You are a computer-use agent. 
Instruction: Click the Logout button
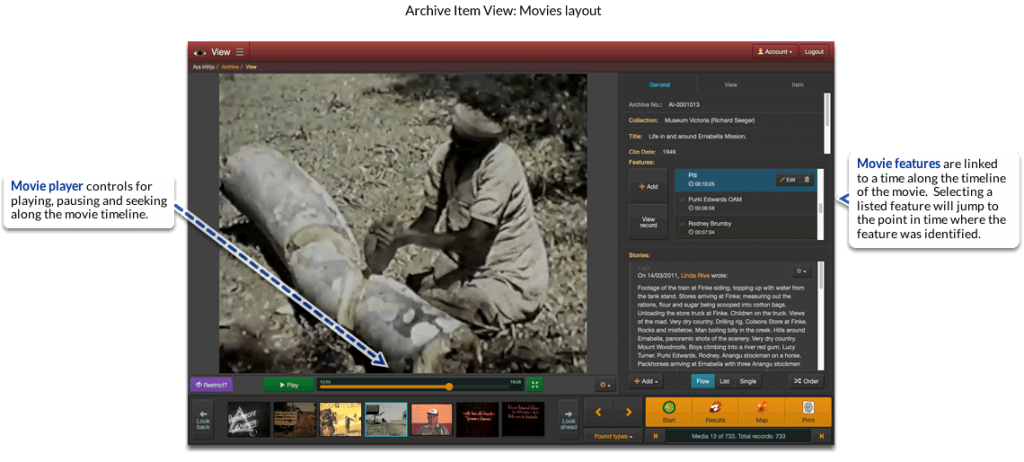814,52
